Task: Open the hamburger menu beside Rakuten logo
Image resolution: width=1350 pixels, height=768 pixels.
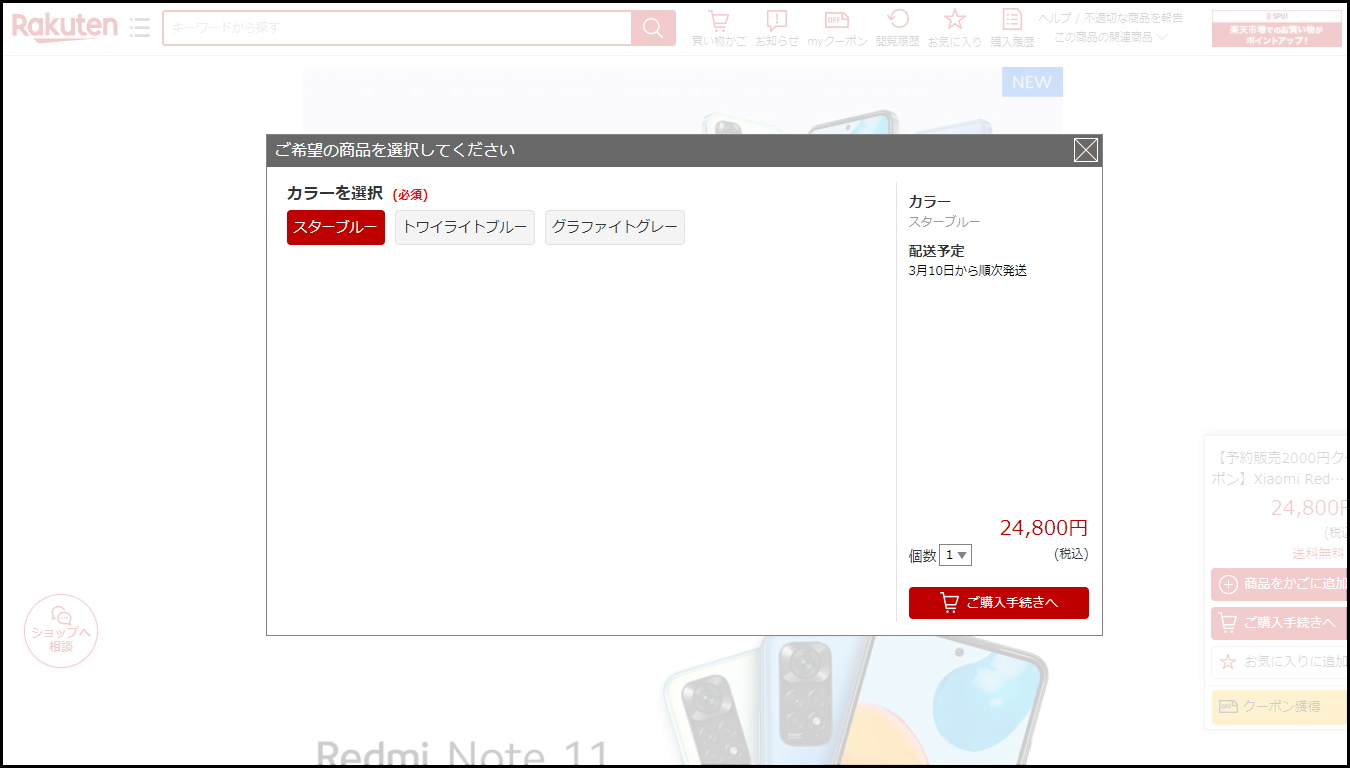Action: click(140, 27)
